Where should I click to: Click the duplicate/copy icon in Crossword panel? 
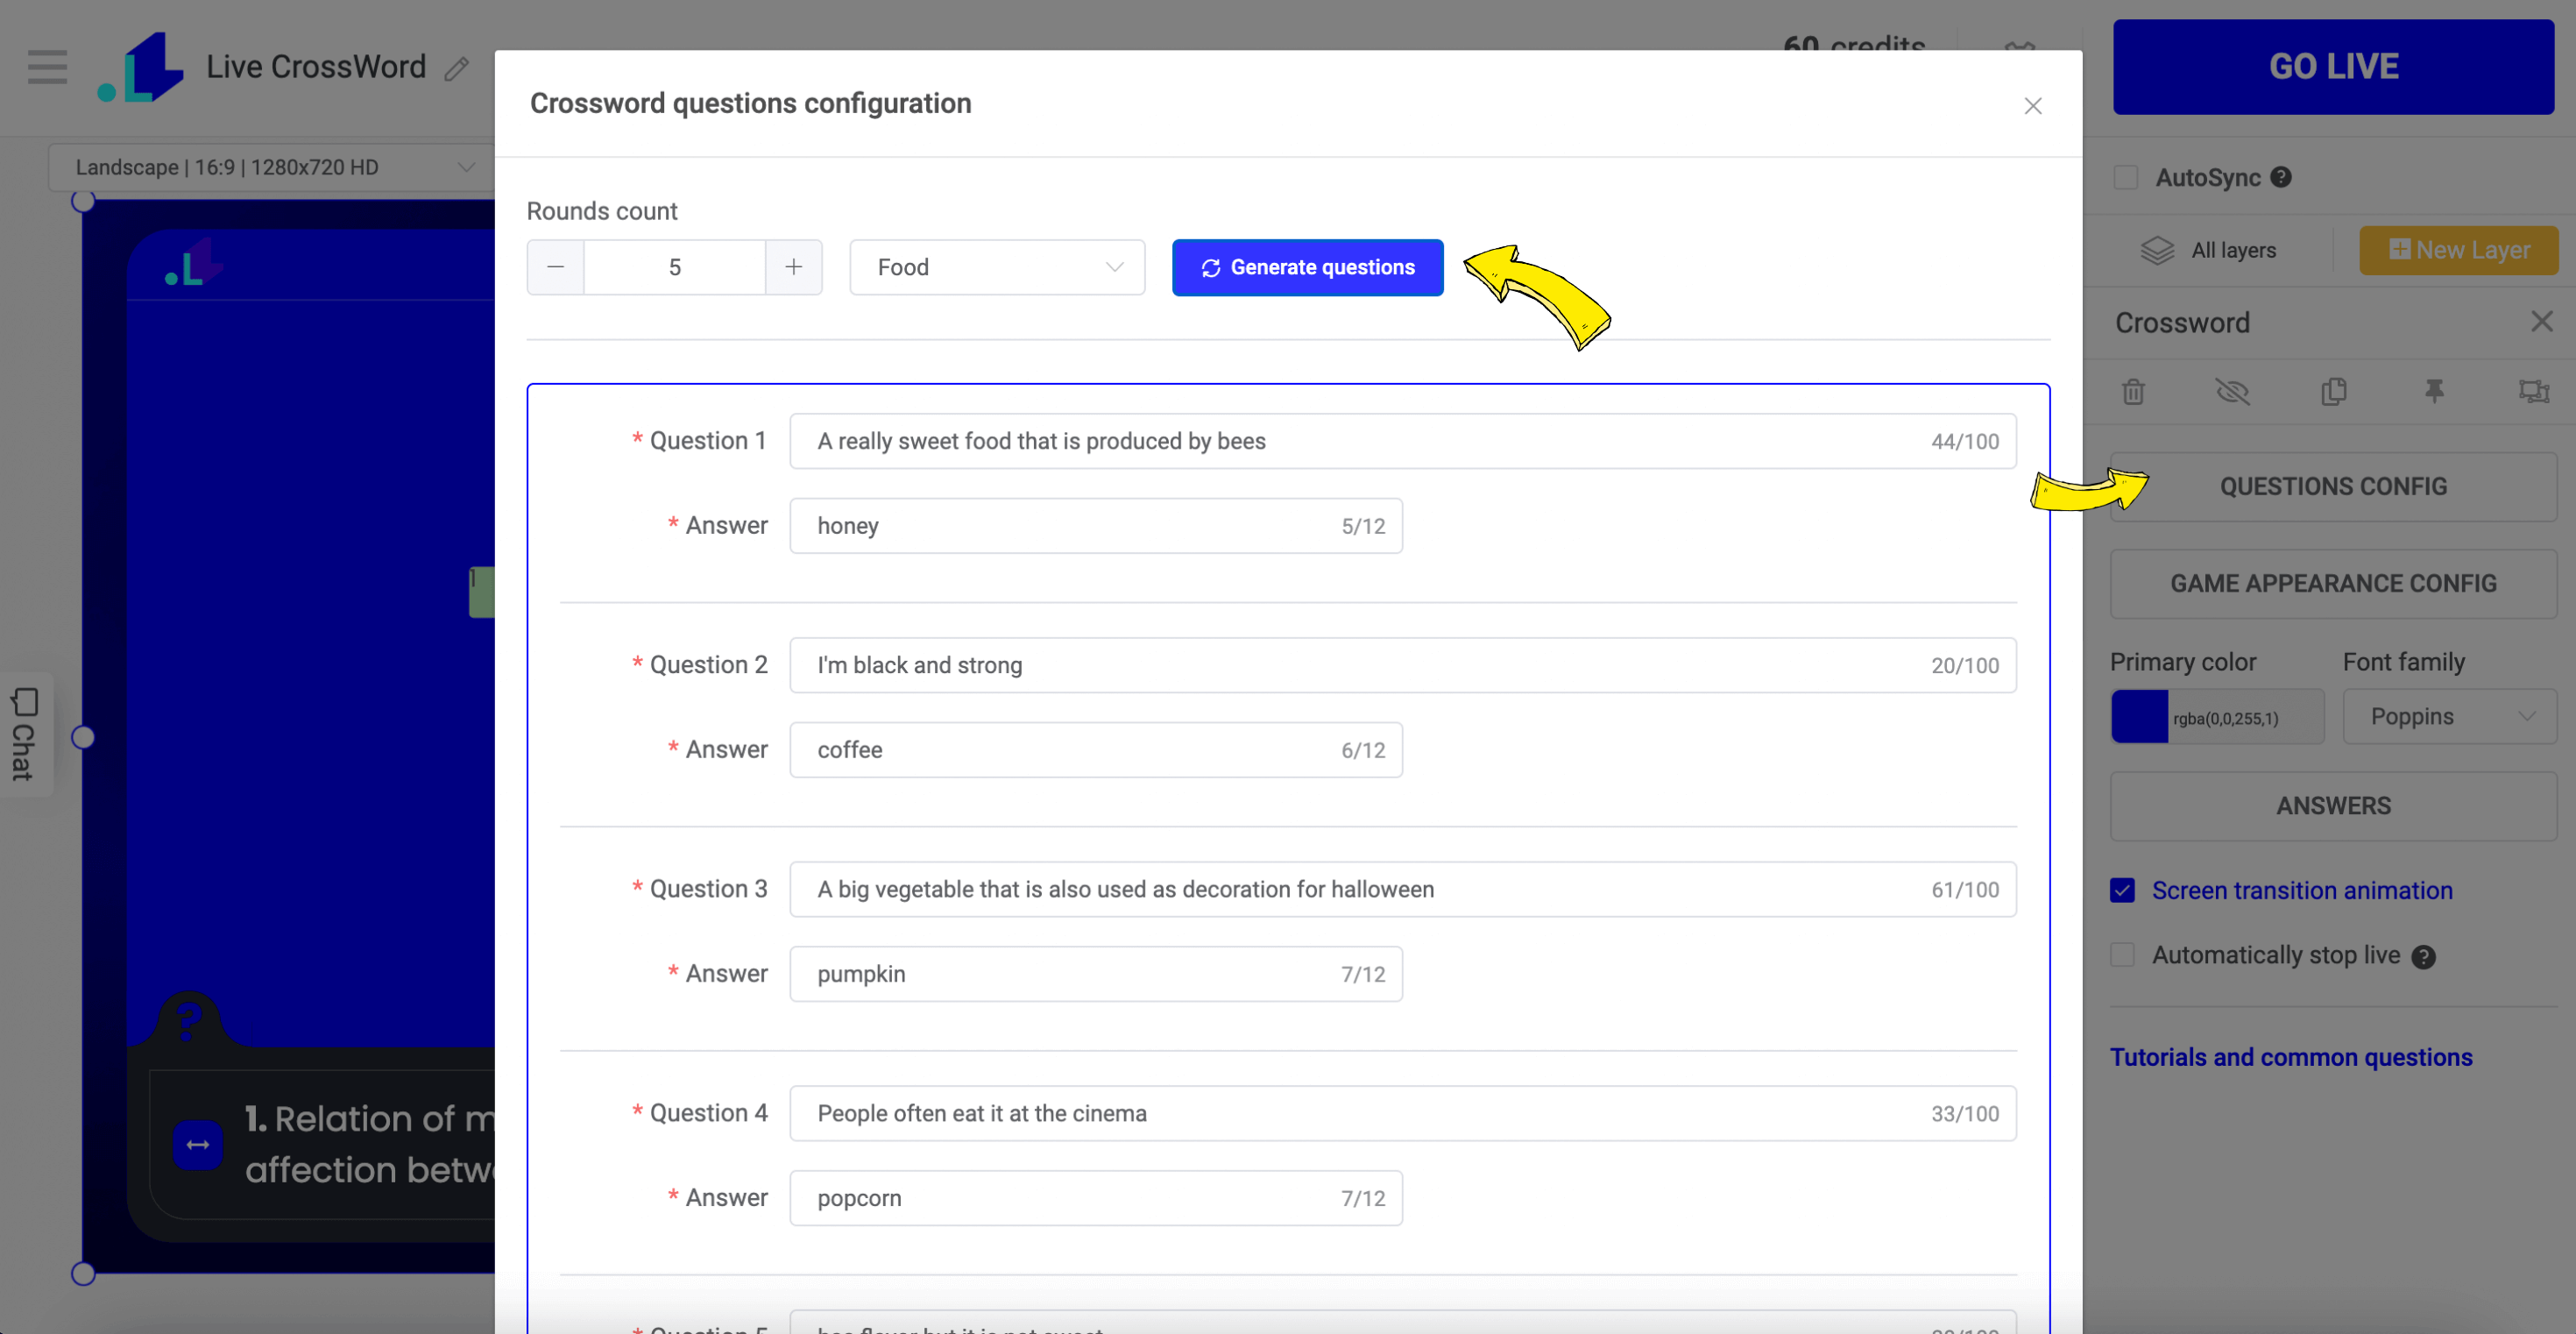pyautogui.click(x=2332, y=392)
